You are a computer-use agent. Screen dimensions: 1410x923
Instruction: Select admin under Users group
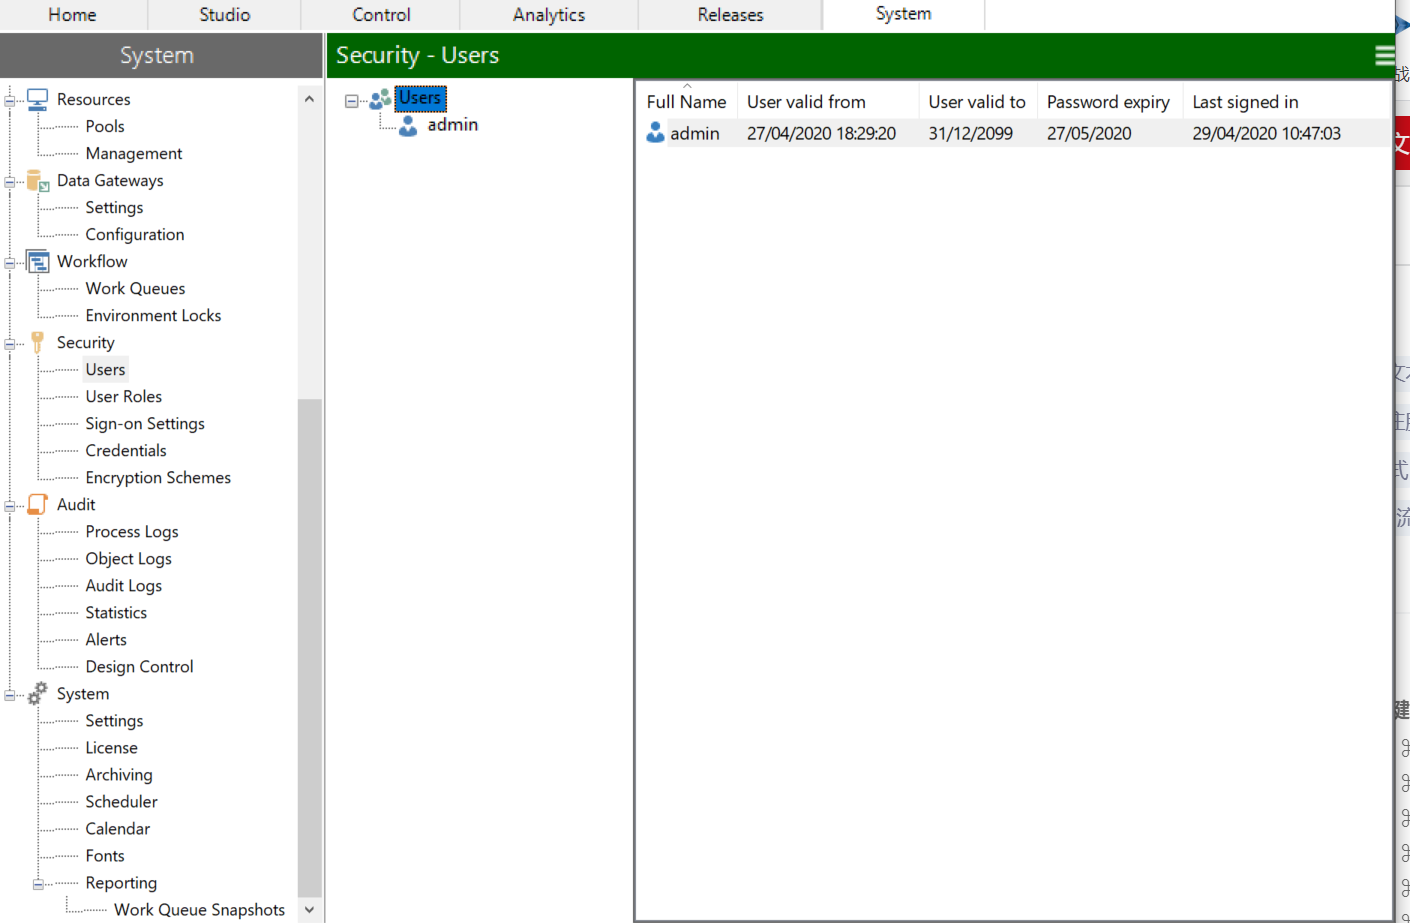[452, 124]
